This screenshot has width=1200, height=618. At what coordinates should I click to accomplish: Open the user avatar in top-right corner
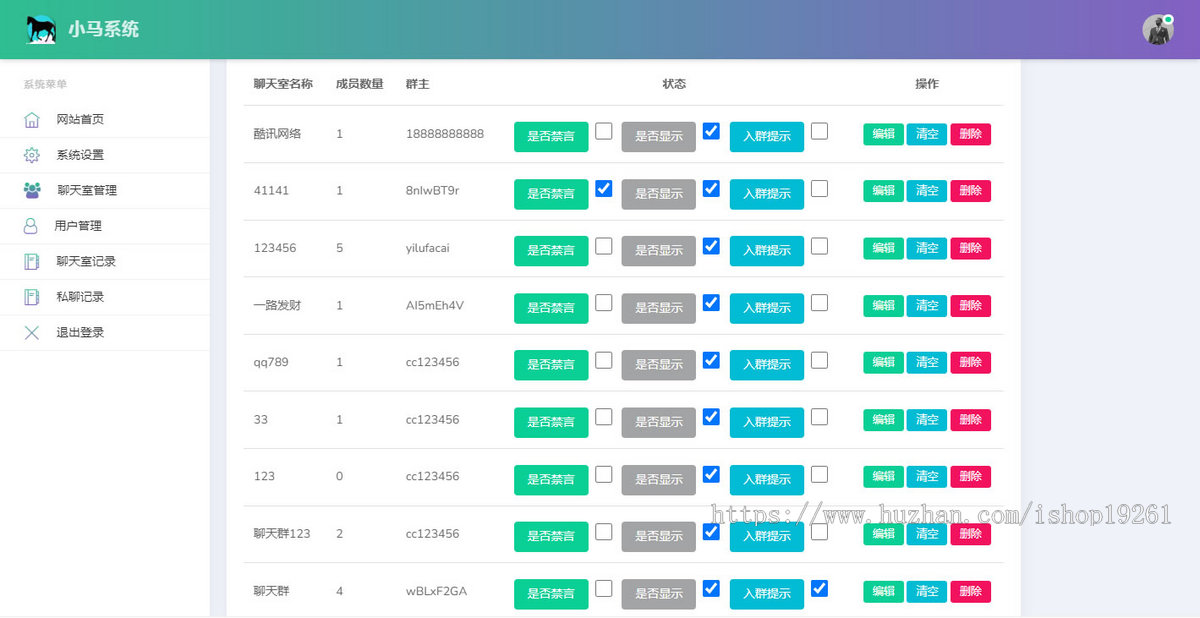pos(1157,30)
